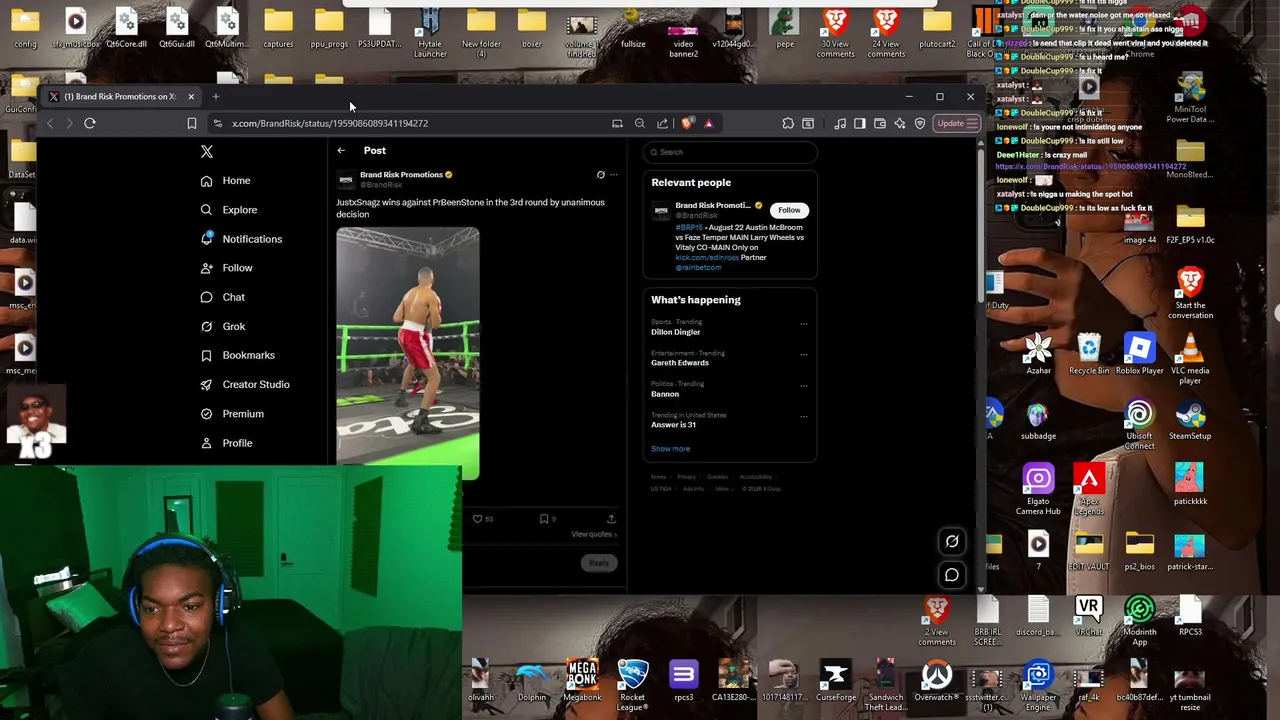Open the post's three-dot more menu

(x=614, y=175)
